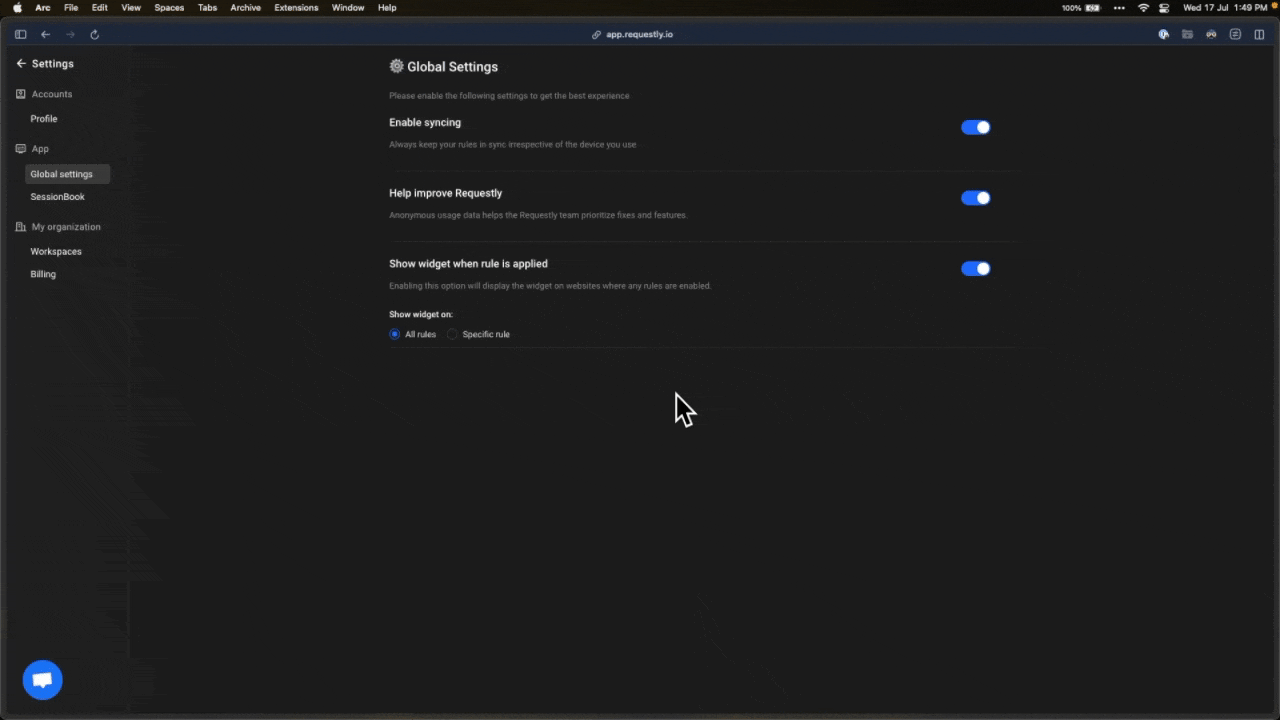The width and height of the screenshot is (1280, 720).
Task: Click the Accounts section icon
Action: click(x=21, y=94)
